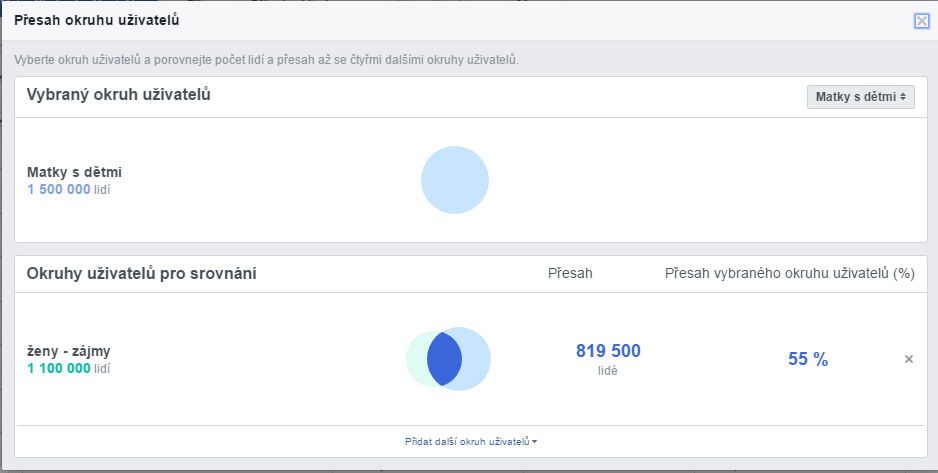Click the light blue part of Venn diagram
The height and width of the screenshot is (473, 938).
tap(477, 359)
